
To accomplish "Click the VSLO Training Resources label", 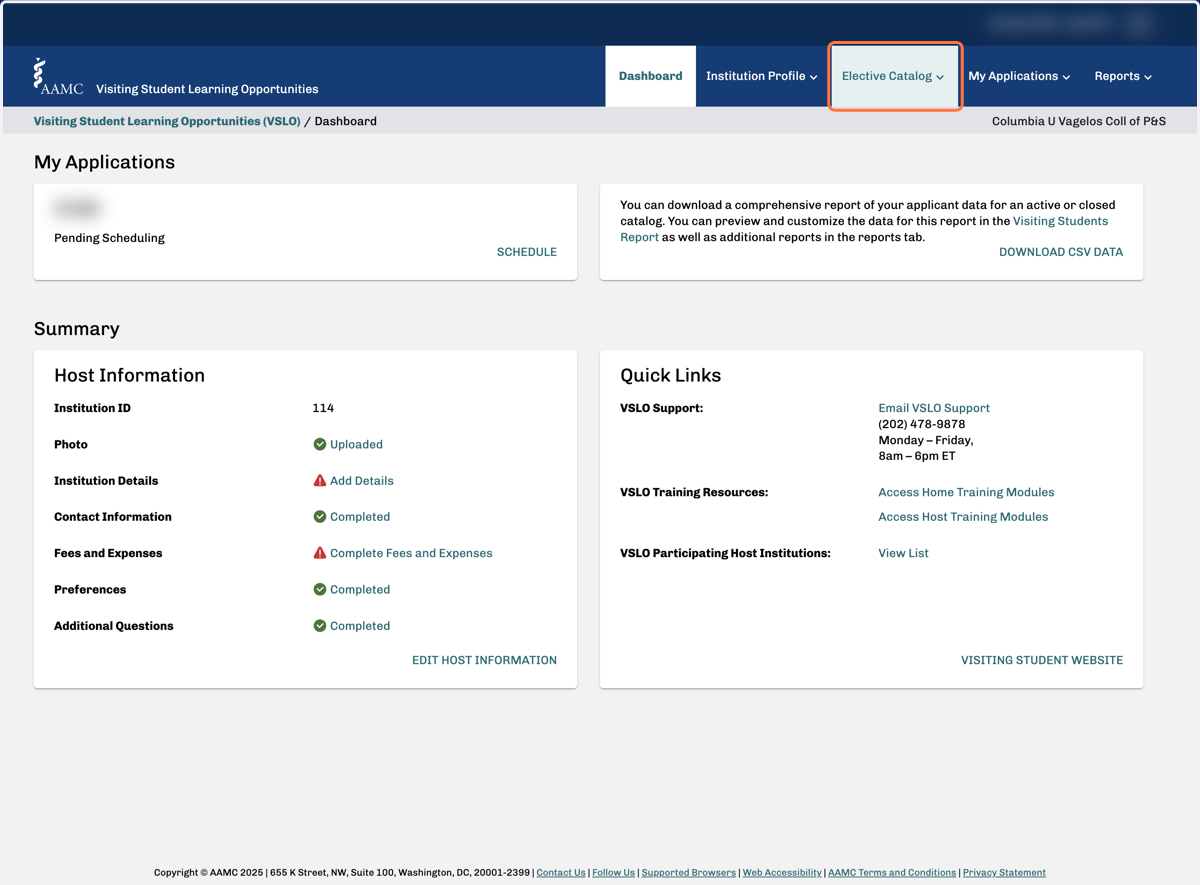I will 694,492.
